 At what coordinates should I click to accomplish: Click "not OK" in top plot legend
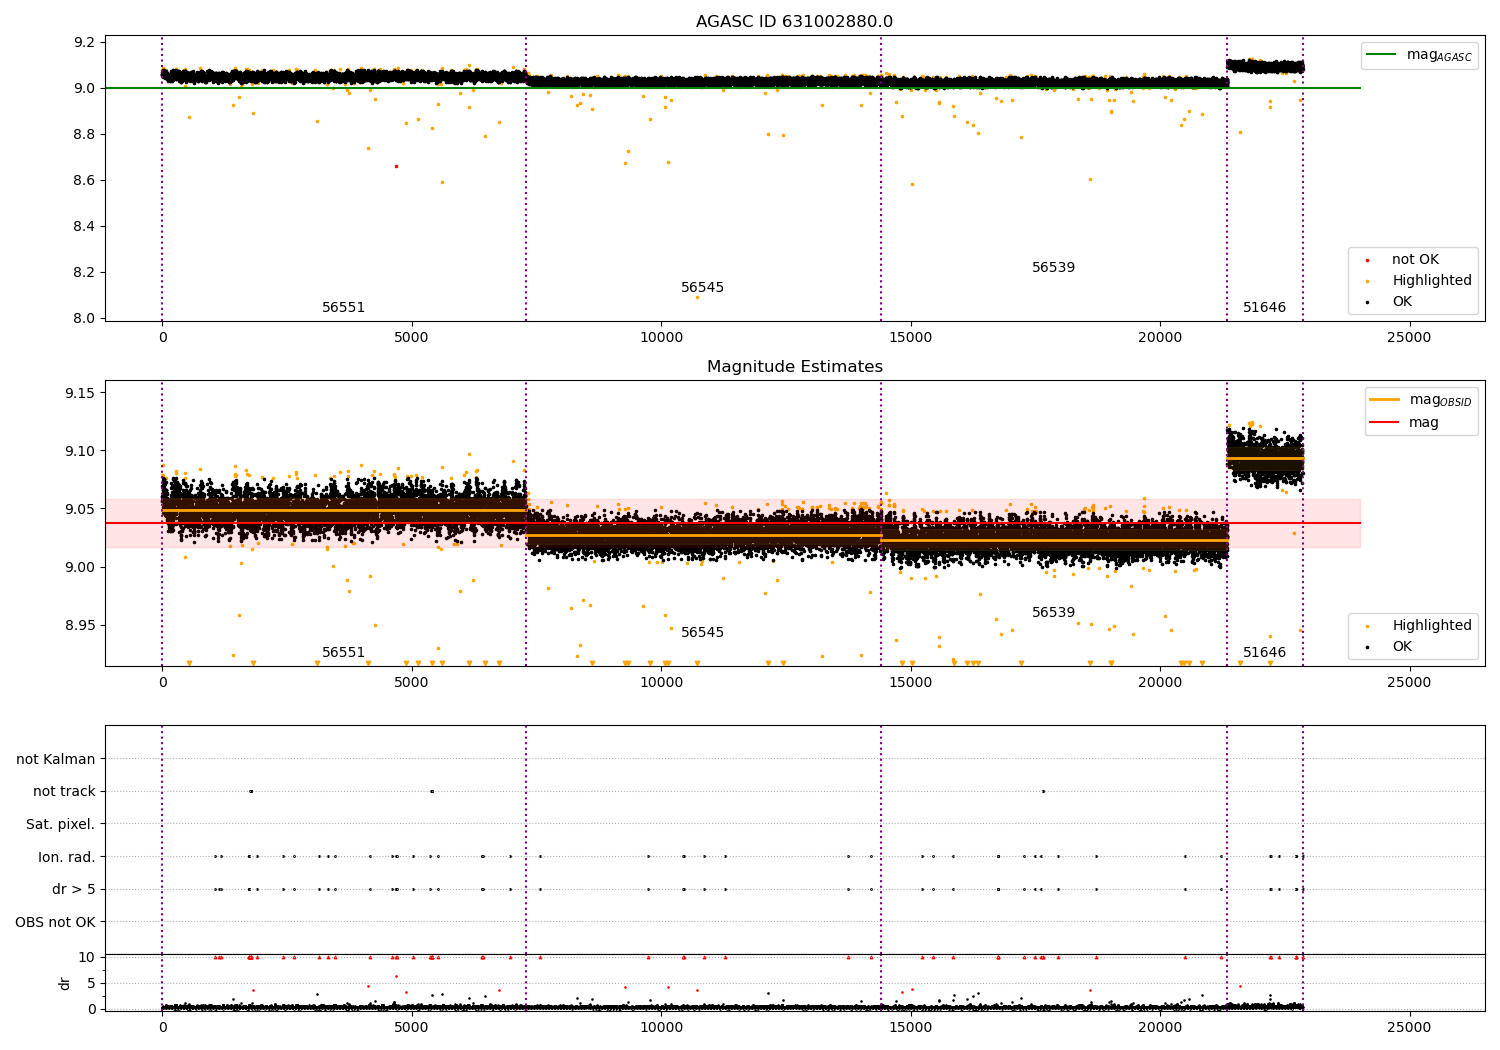1413,260
